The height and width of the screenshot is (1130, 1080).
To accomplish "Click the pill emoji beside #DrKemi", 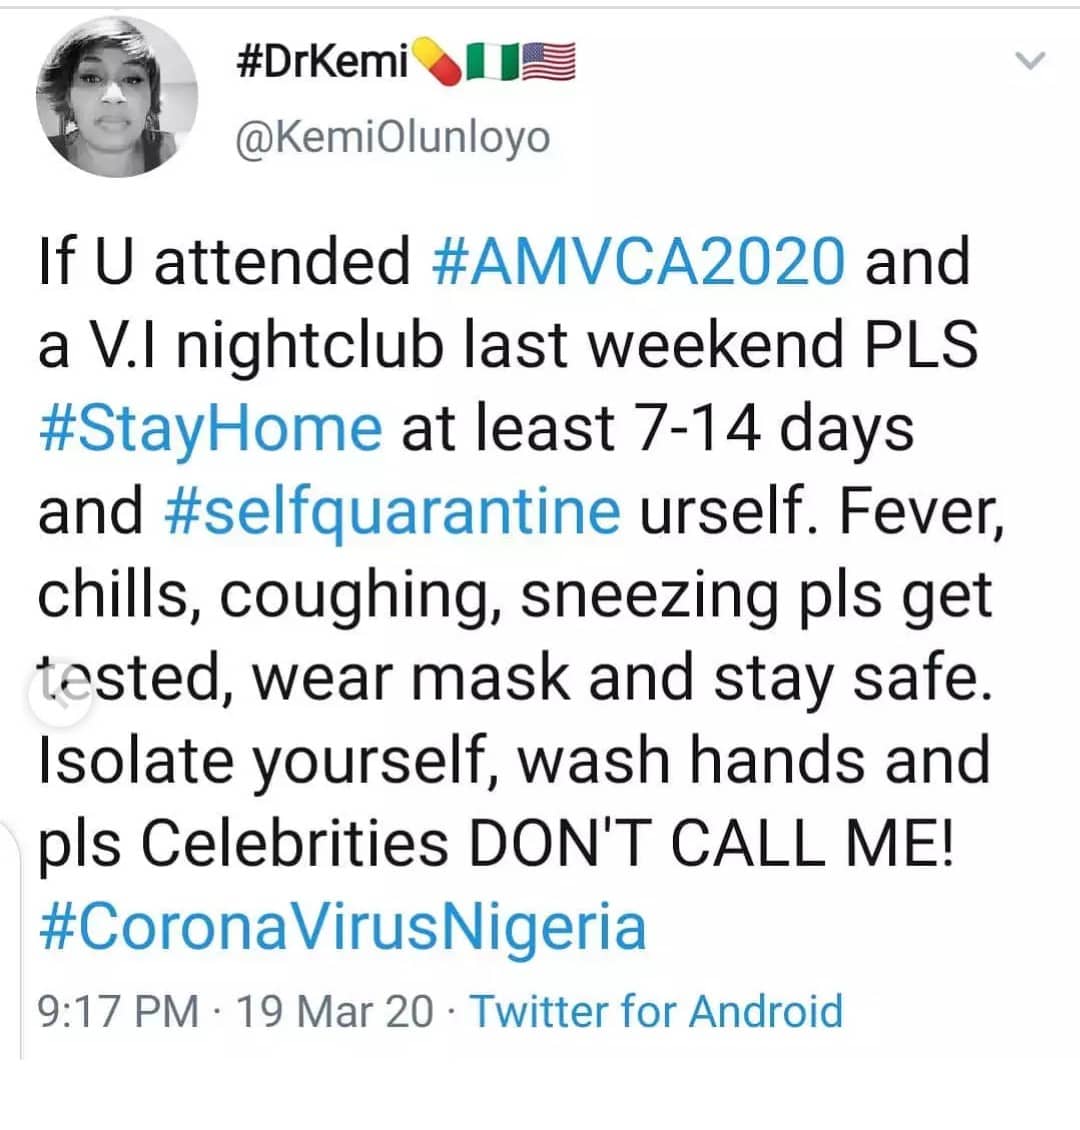I will click(x=439, y=64).
